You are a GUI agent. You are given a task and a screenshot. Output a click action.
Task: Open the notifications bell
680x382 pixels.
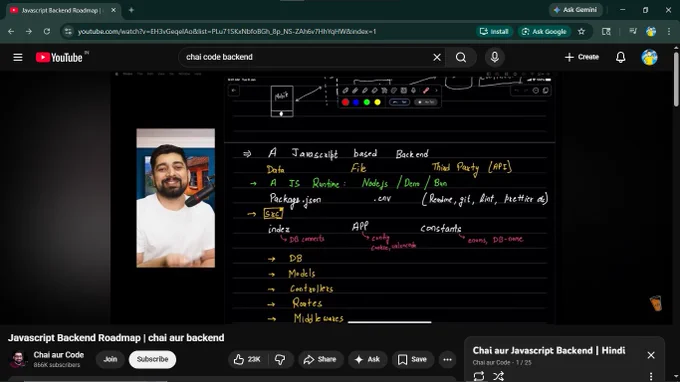click(x=621, y=57)
